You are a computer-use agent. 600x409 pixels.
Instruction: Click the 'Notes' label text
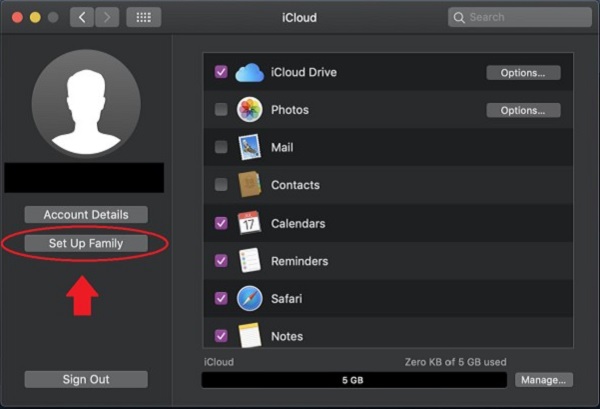click(x=287, y=336)
